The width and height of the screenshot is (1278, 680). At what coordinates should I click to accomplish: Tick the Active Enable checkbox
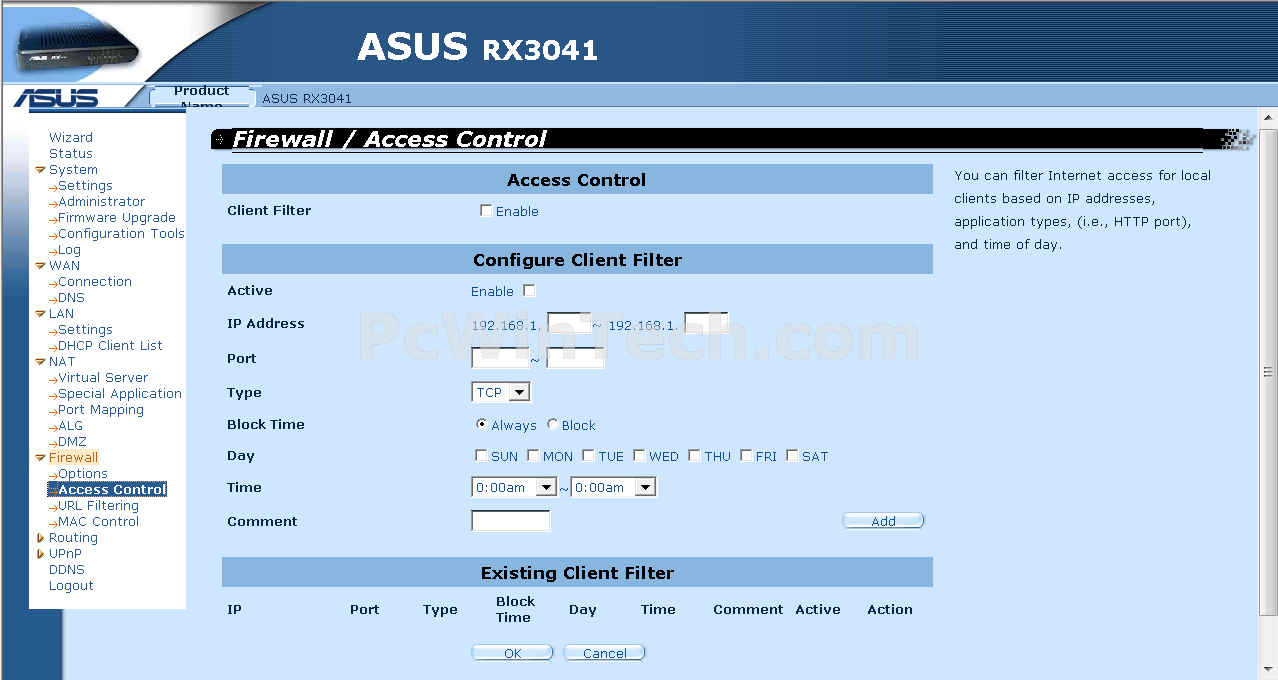(x=530, y=291)
